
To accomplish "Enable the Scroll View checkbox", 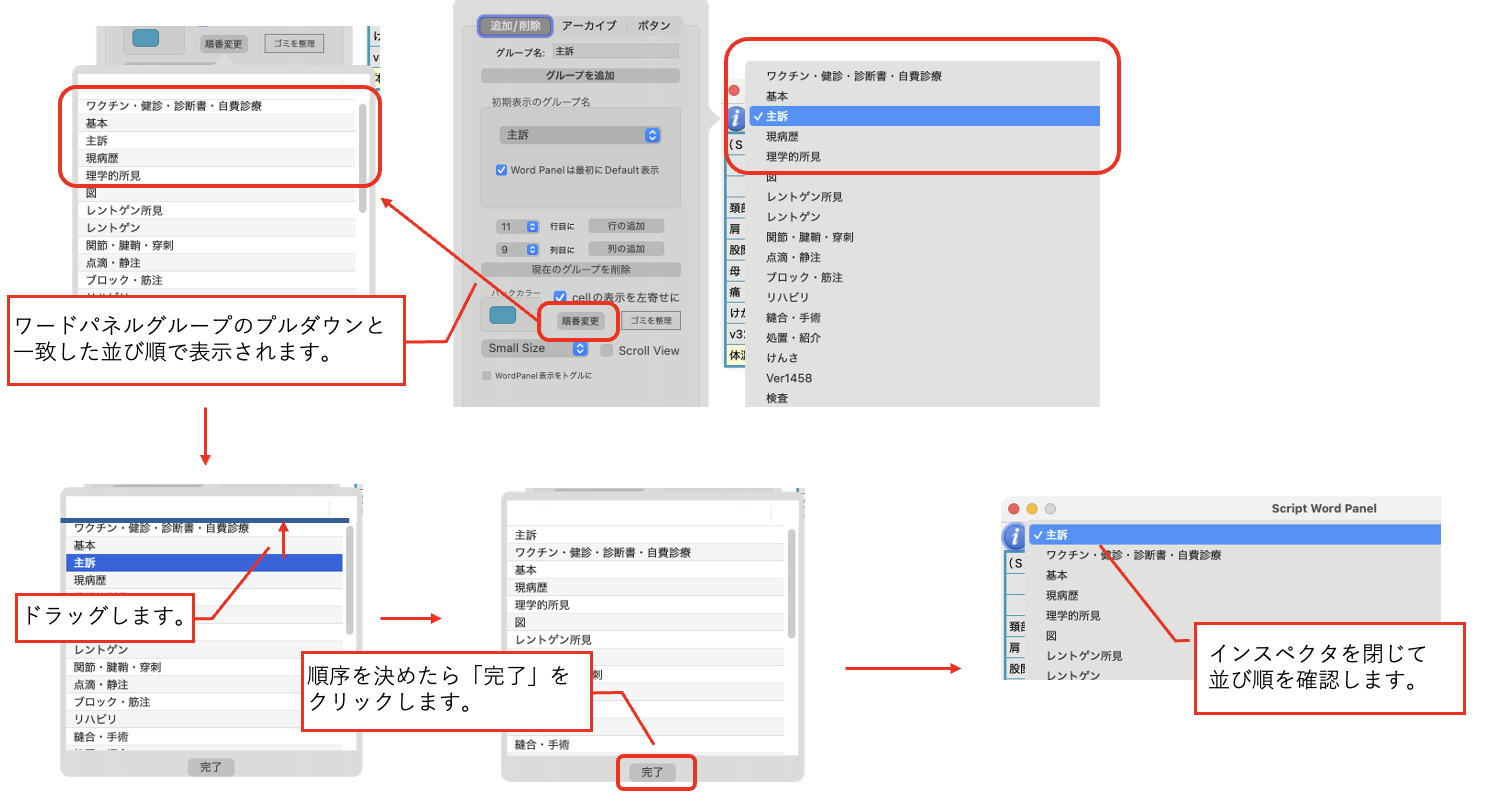I will coord(607,350).
